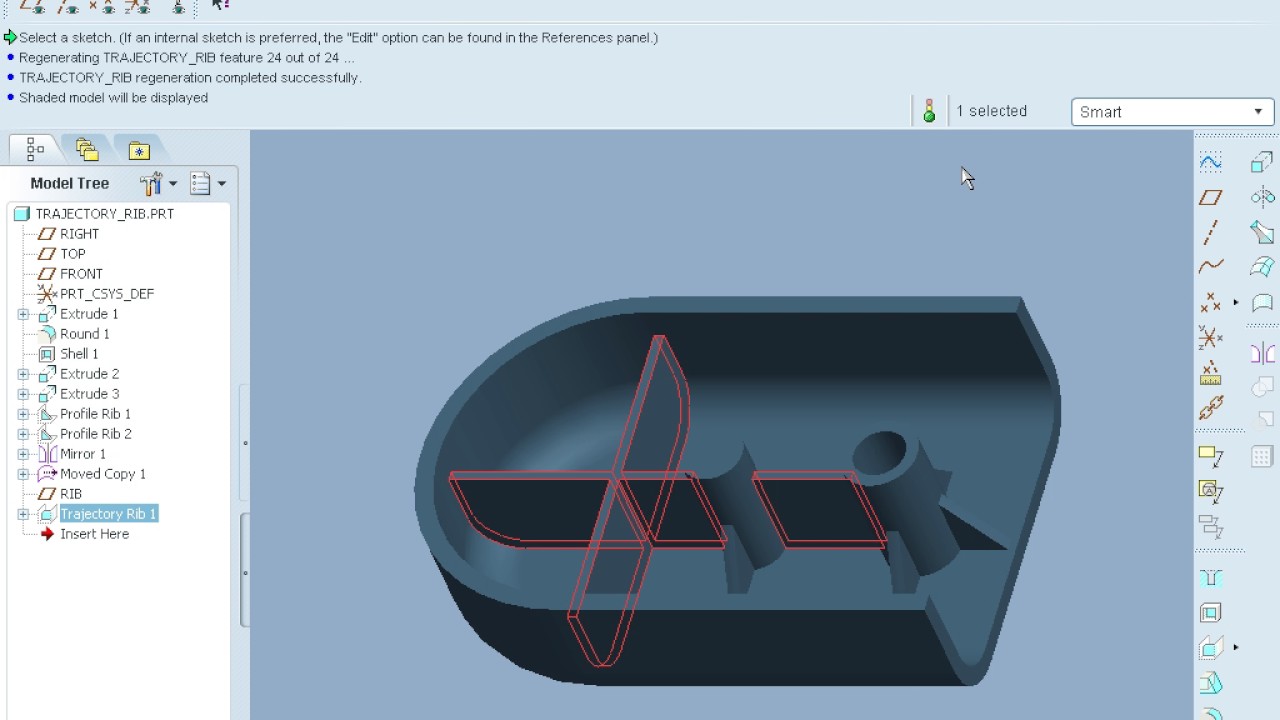Select the Variable Section Sweep tool
The image size is (1280, 720).
point(1262,232)
